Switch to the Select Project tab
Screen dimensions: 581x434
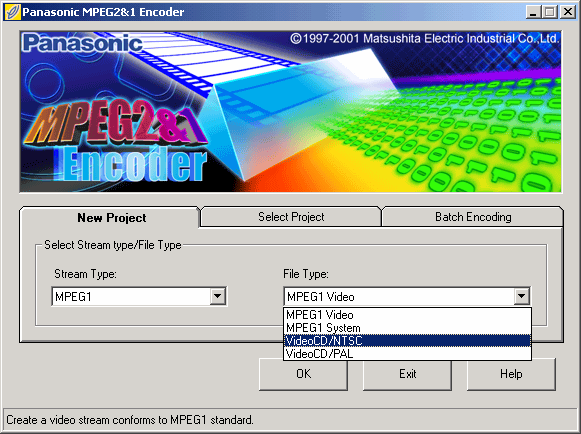click(x=291, y=217)
